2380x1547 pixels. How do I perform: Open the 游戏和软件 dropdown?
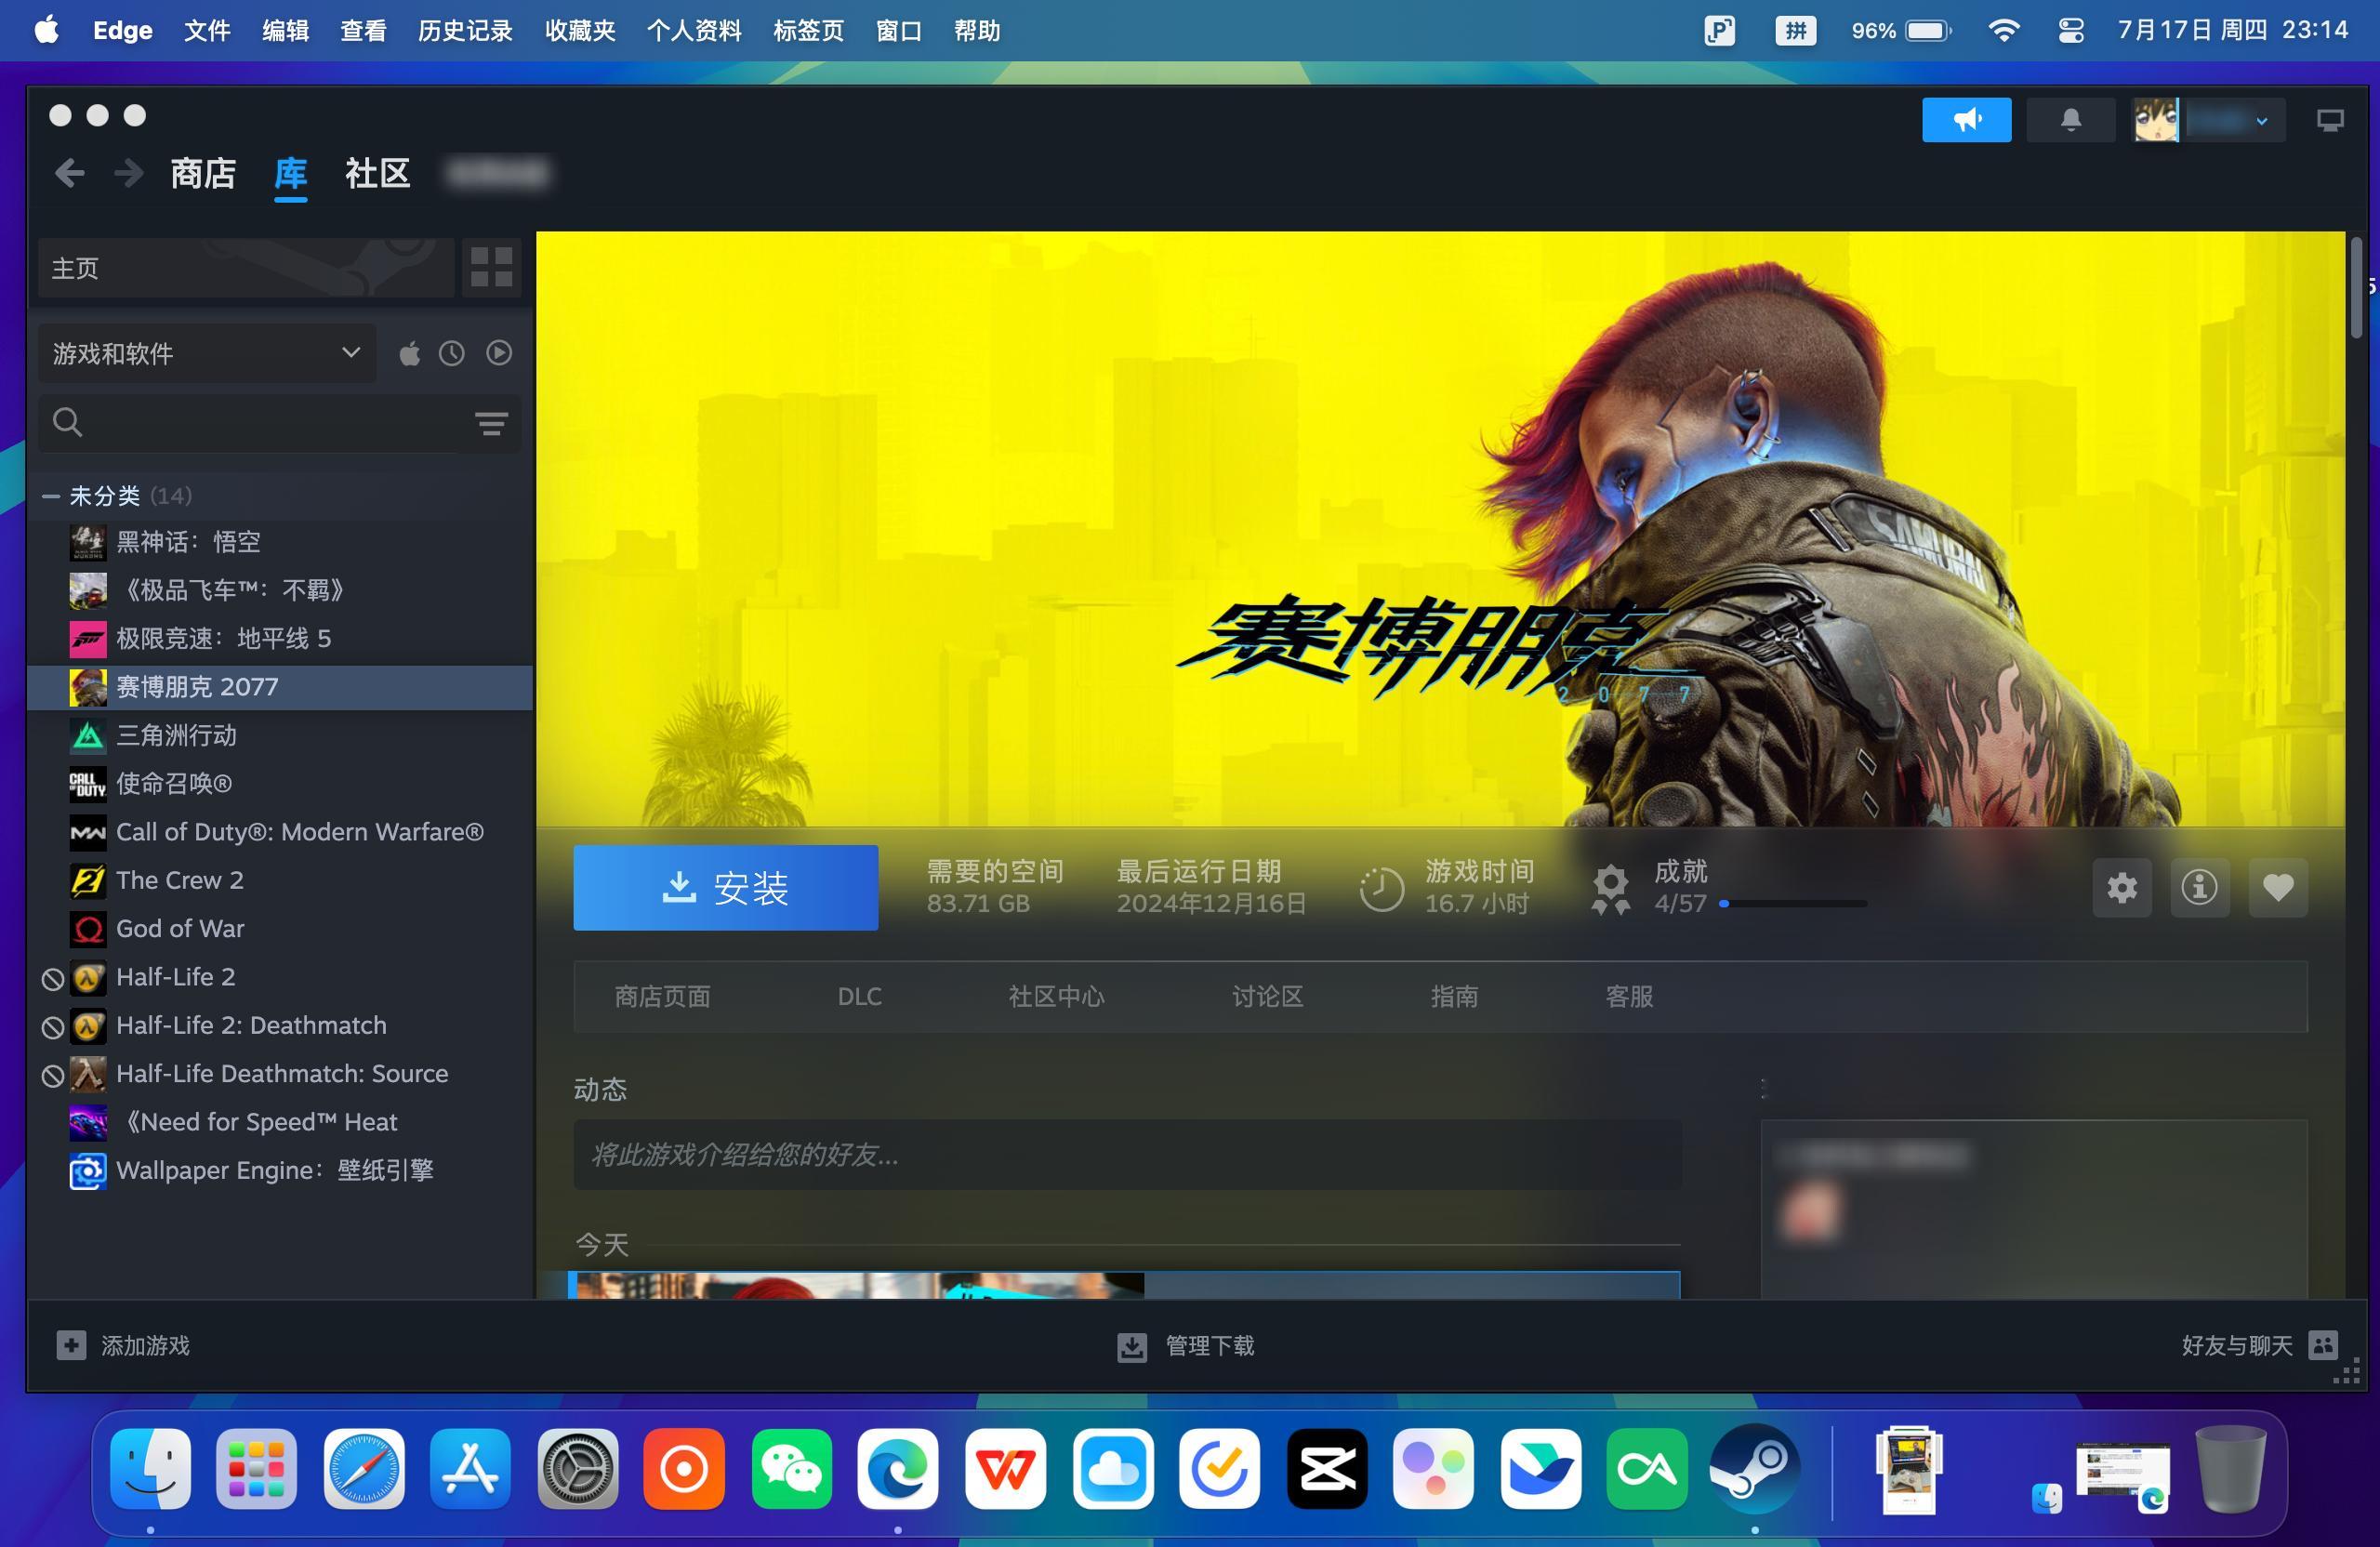click(x=207, y=353)
